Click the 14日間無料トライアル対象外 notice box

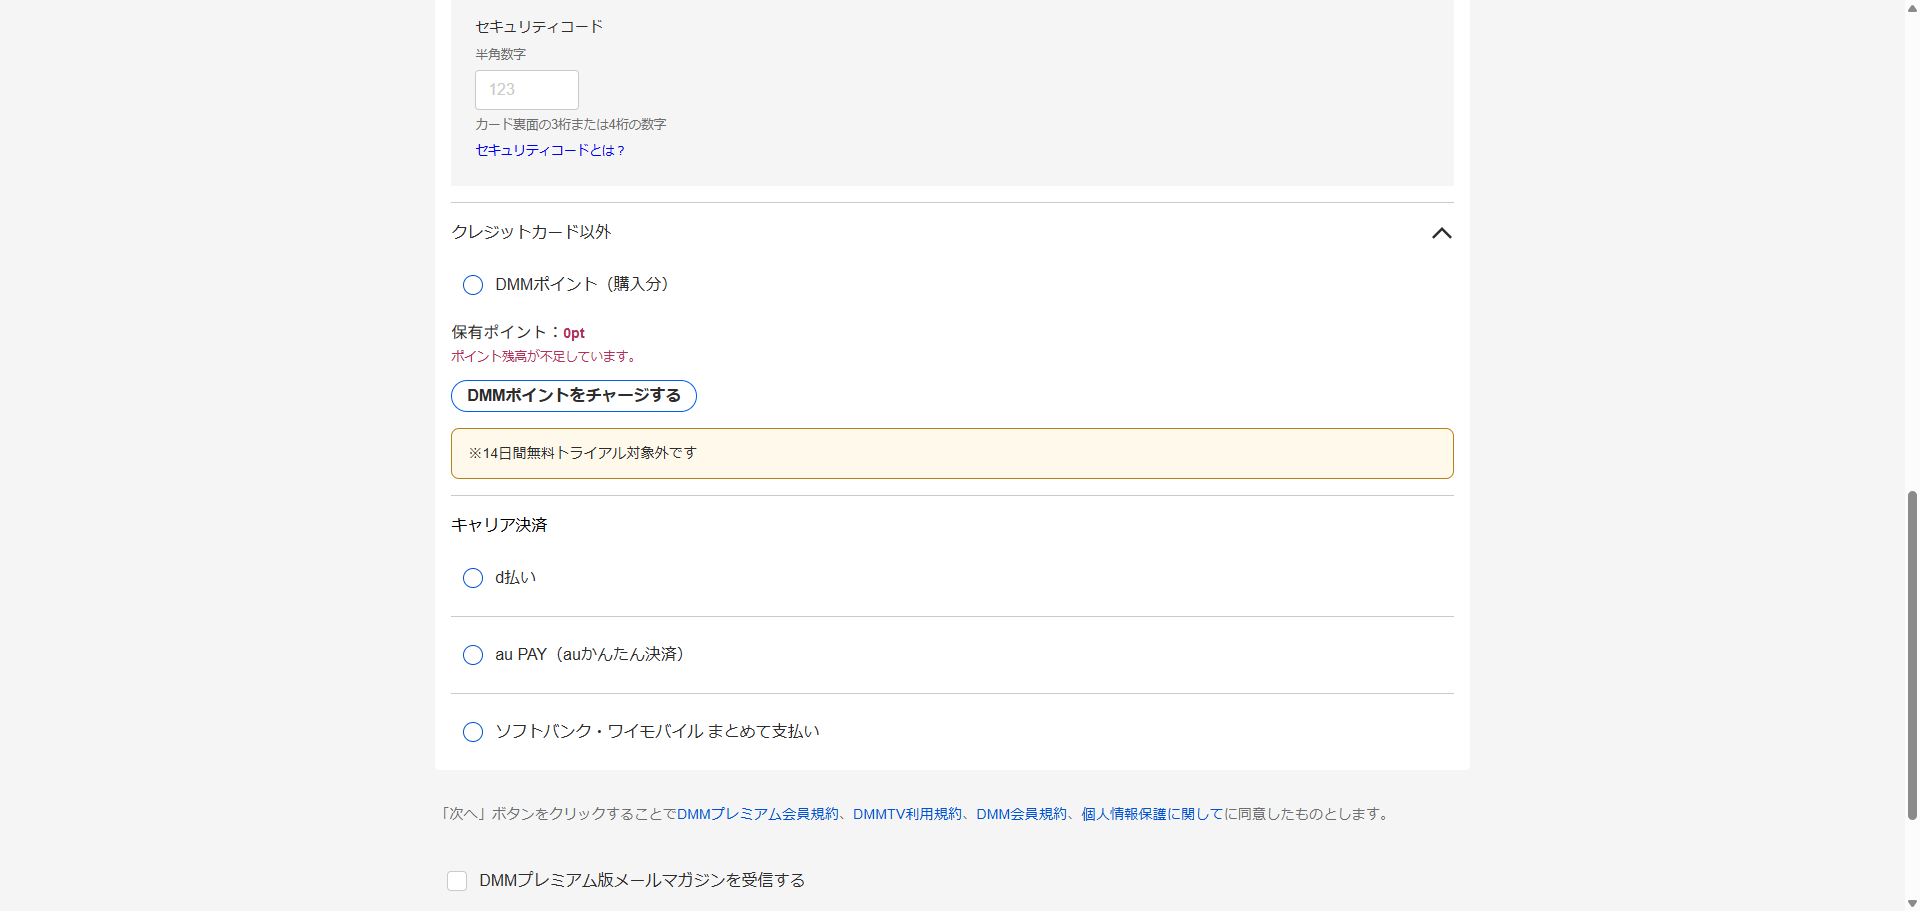pyautogui.click(x=951, y=453)
